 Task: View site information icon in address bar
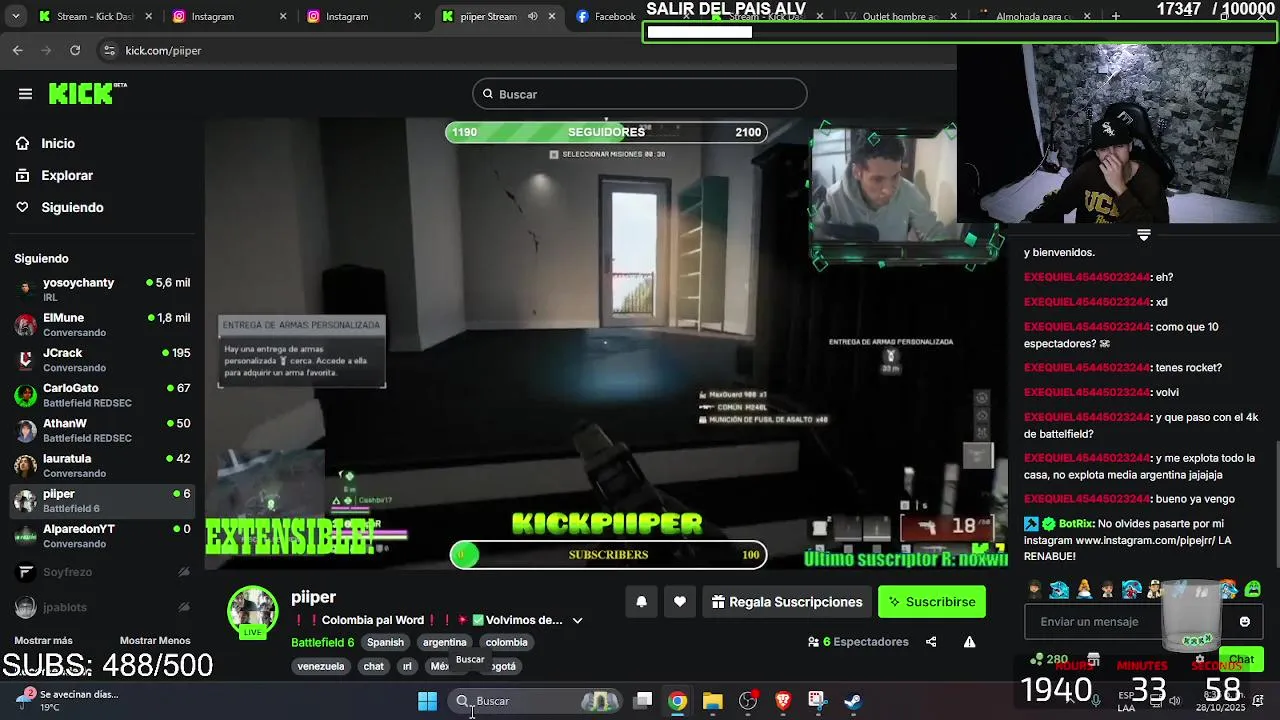108,50
